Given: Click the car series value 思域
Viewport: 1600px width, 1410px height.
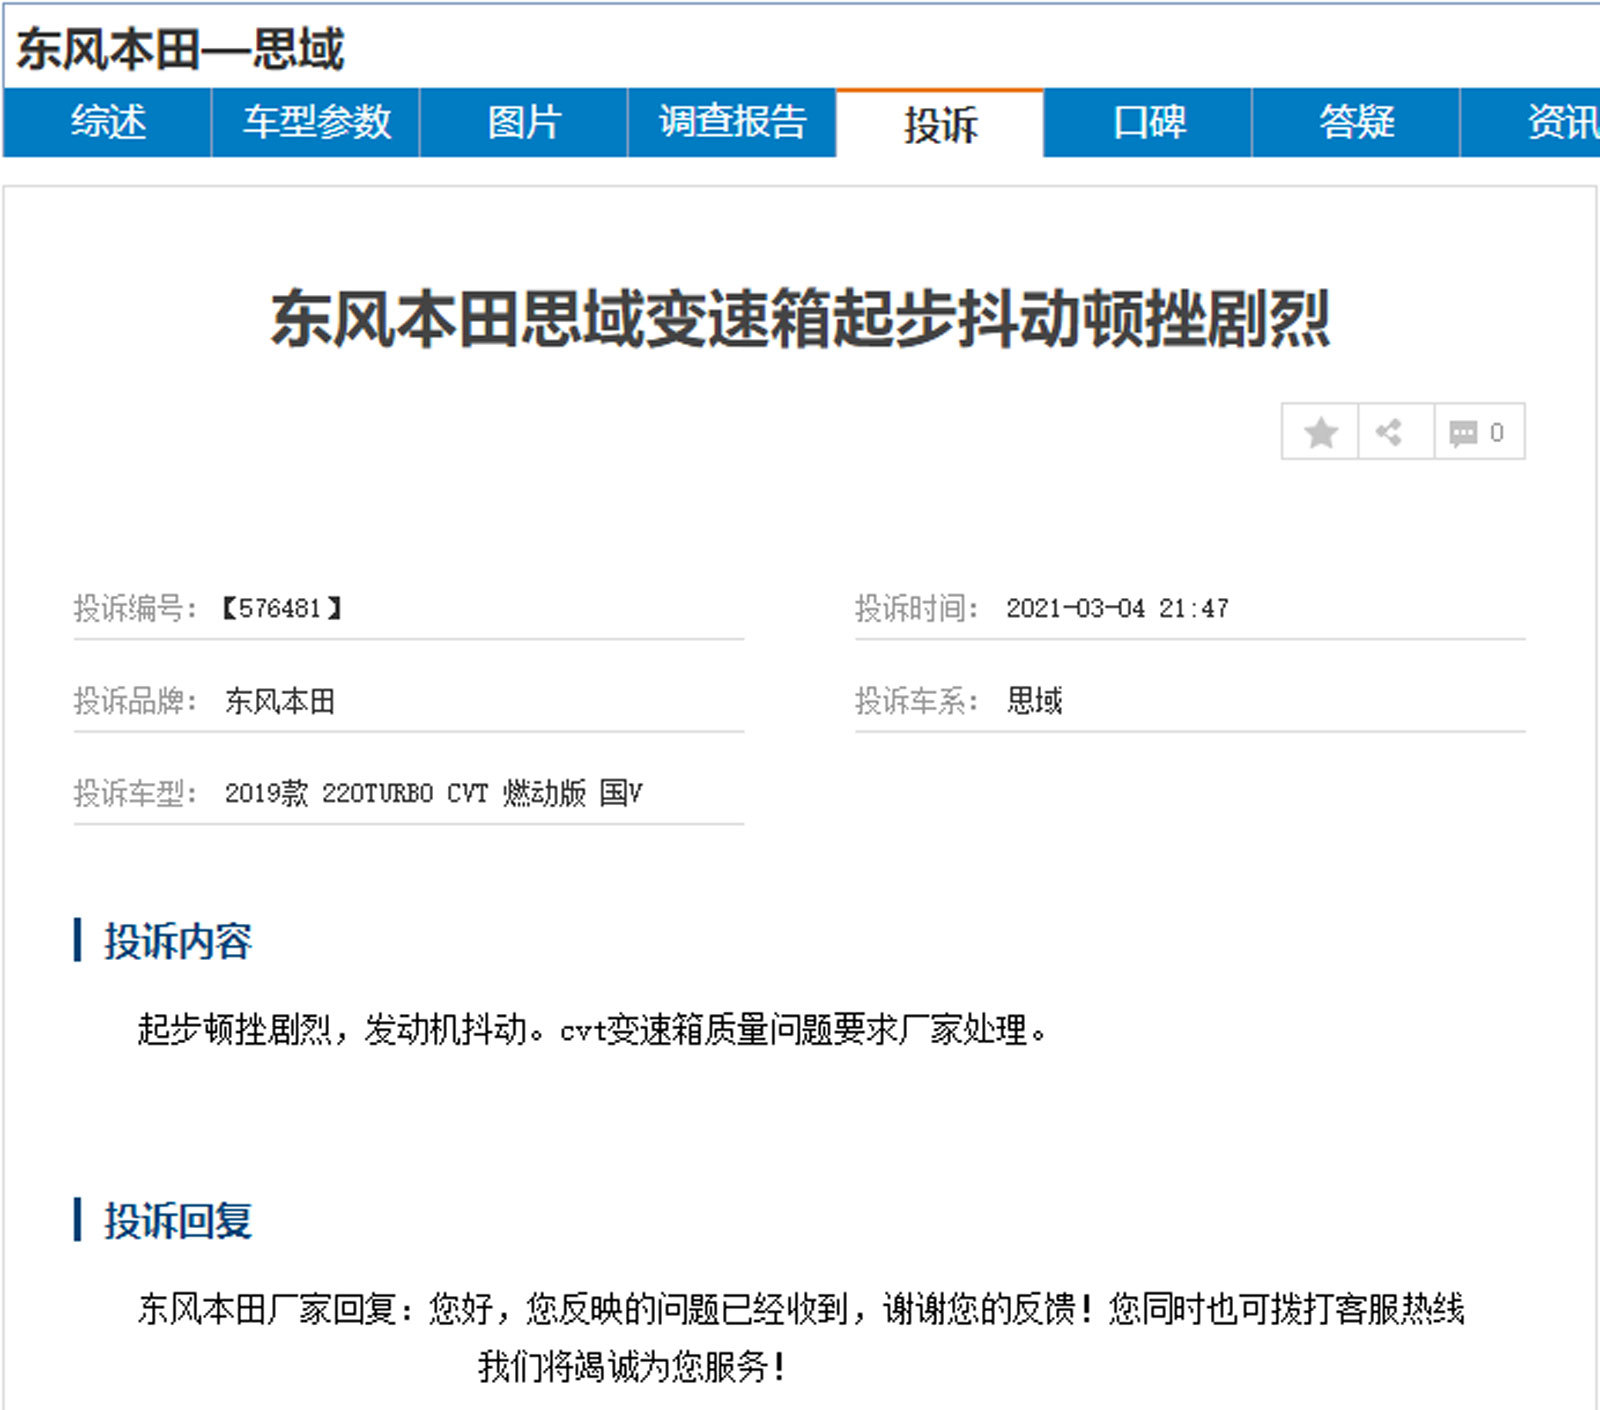Looking at the screenshot, I should [x=1034, y=701].
